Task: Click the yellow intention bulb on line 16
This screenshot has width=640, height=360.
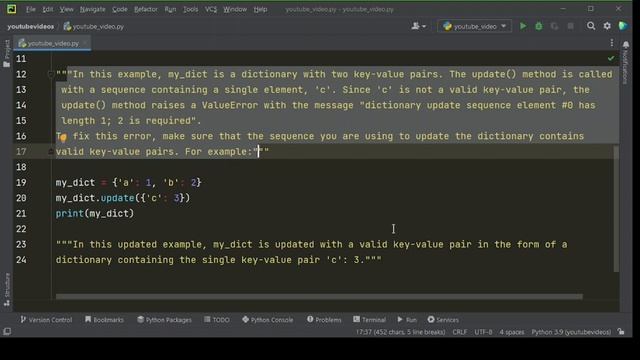Action: click(x=63, y=137)
